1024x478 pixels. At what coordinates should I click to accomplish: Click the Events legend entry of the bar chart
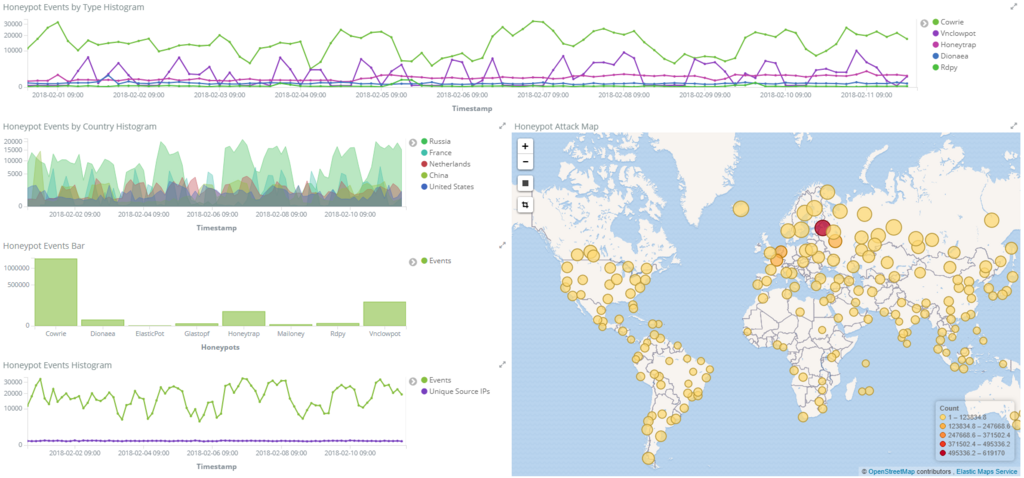(x=436, y=261)
